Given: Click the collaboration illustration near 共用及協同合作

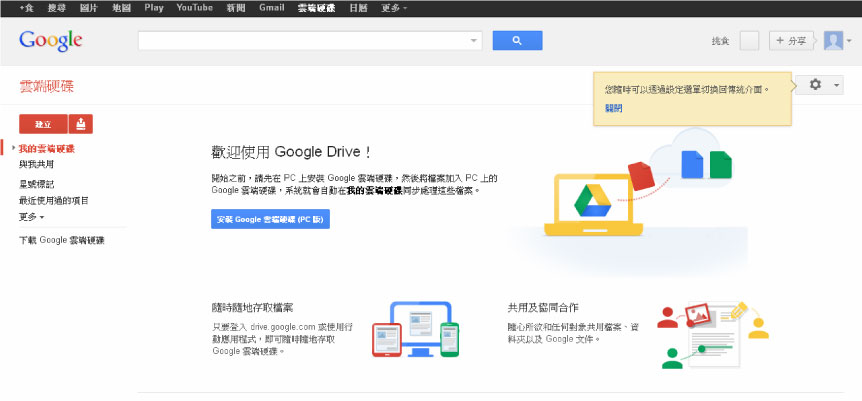Looking at the screenshot, I should click(713, 334).
